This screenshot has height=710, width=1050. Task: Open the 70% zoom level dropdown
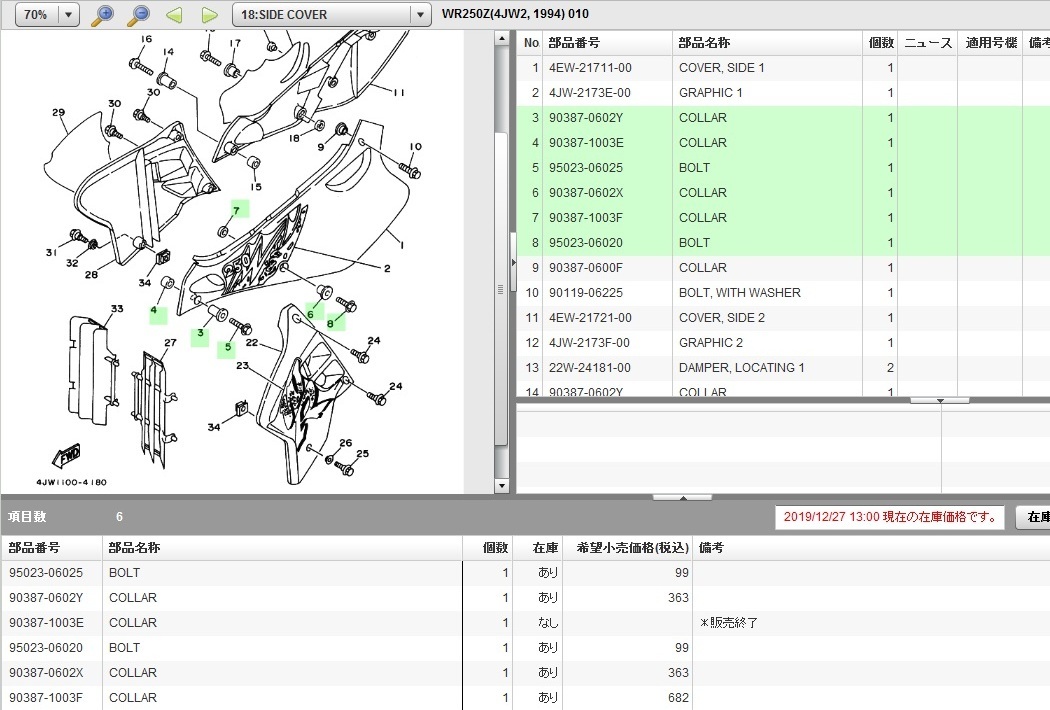click(68, 14)
